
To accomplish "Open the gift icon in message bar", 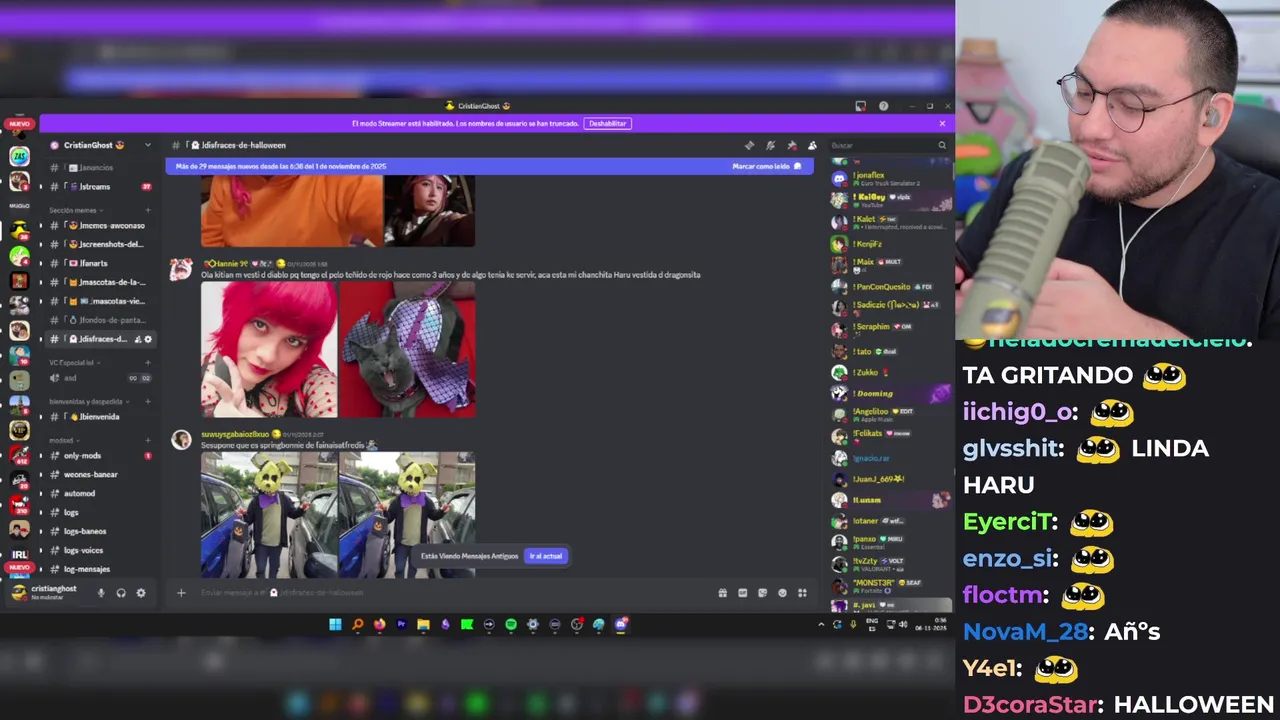I will point(722,593).
